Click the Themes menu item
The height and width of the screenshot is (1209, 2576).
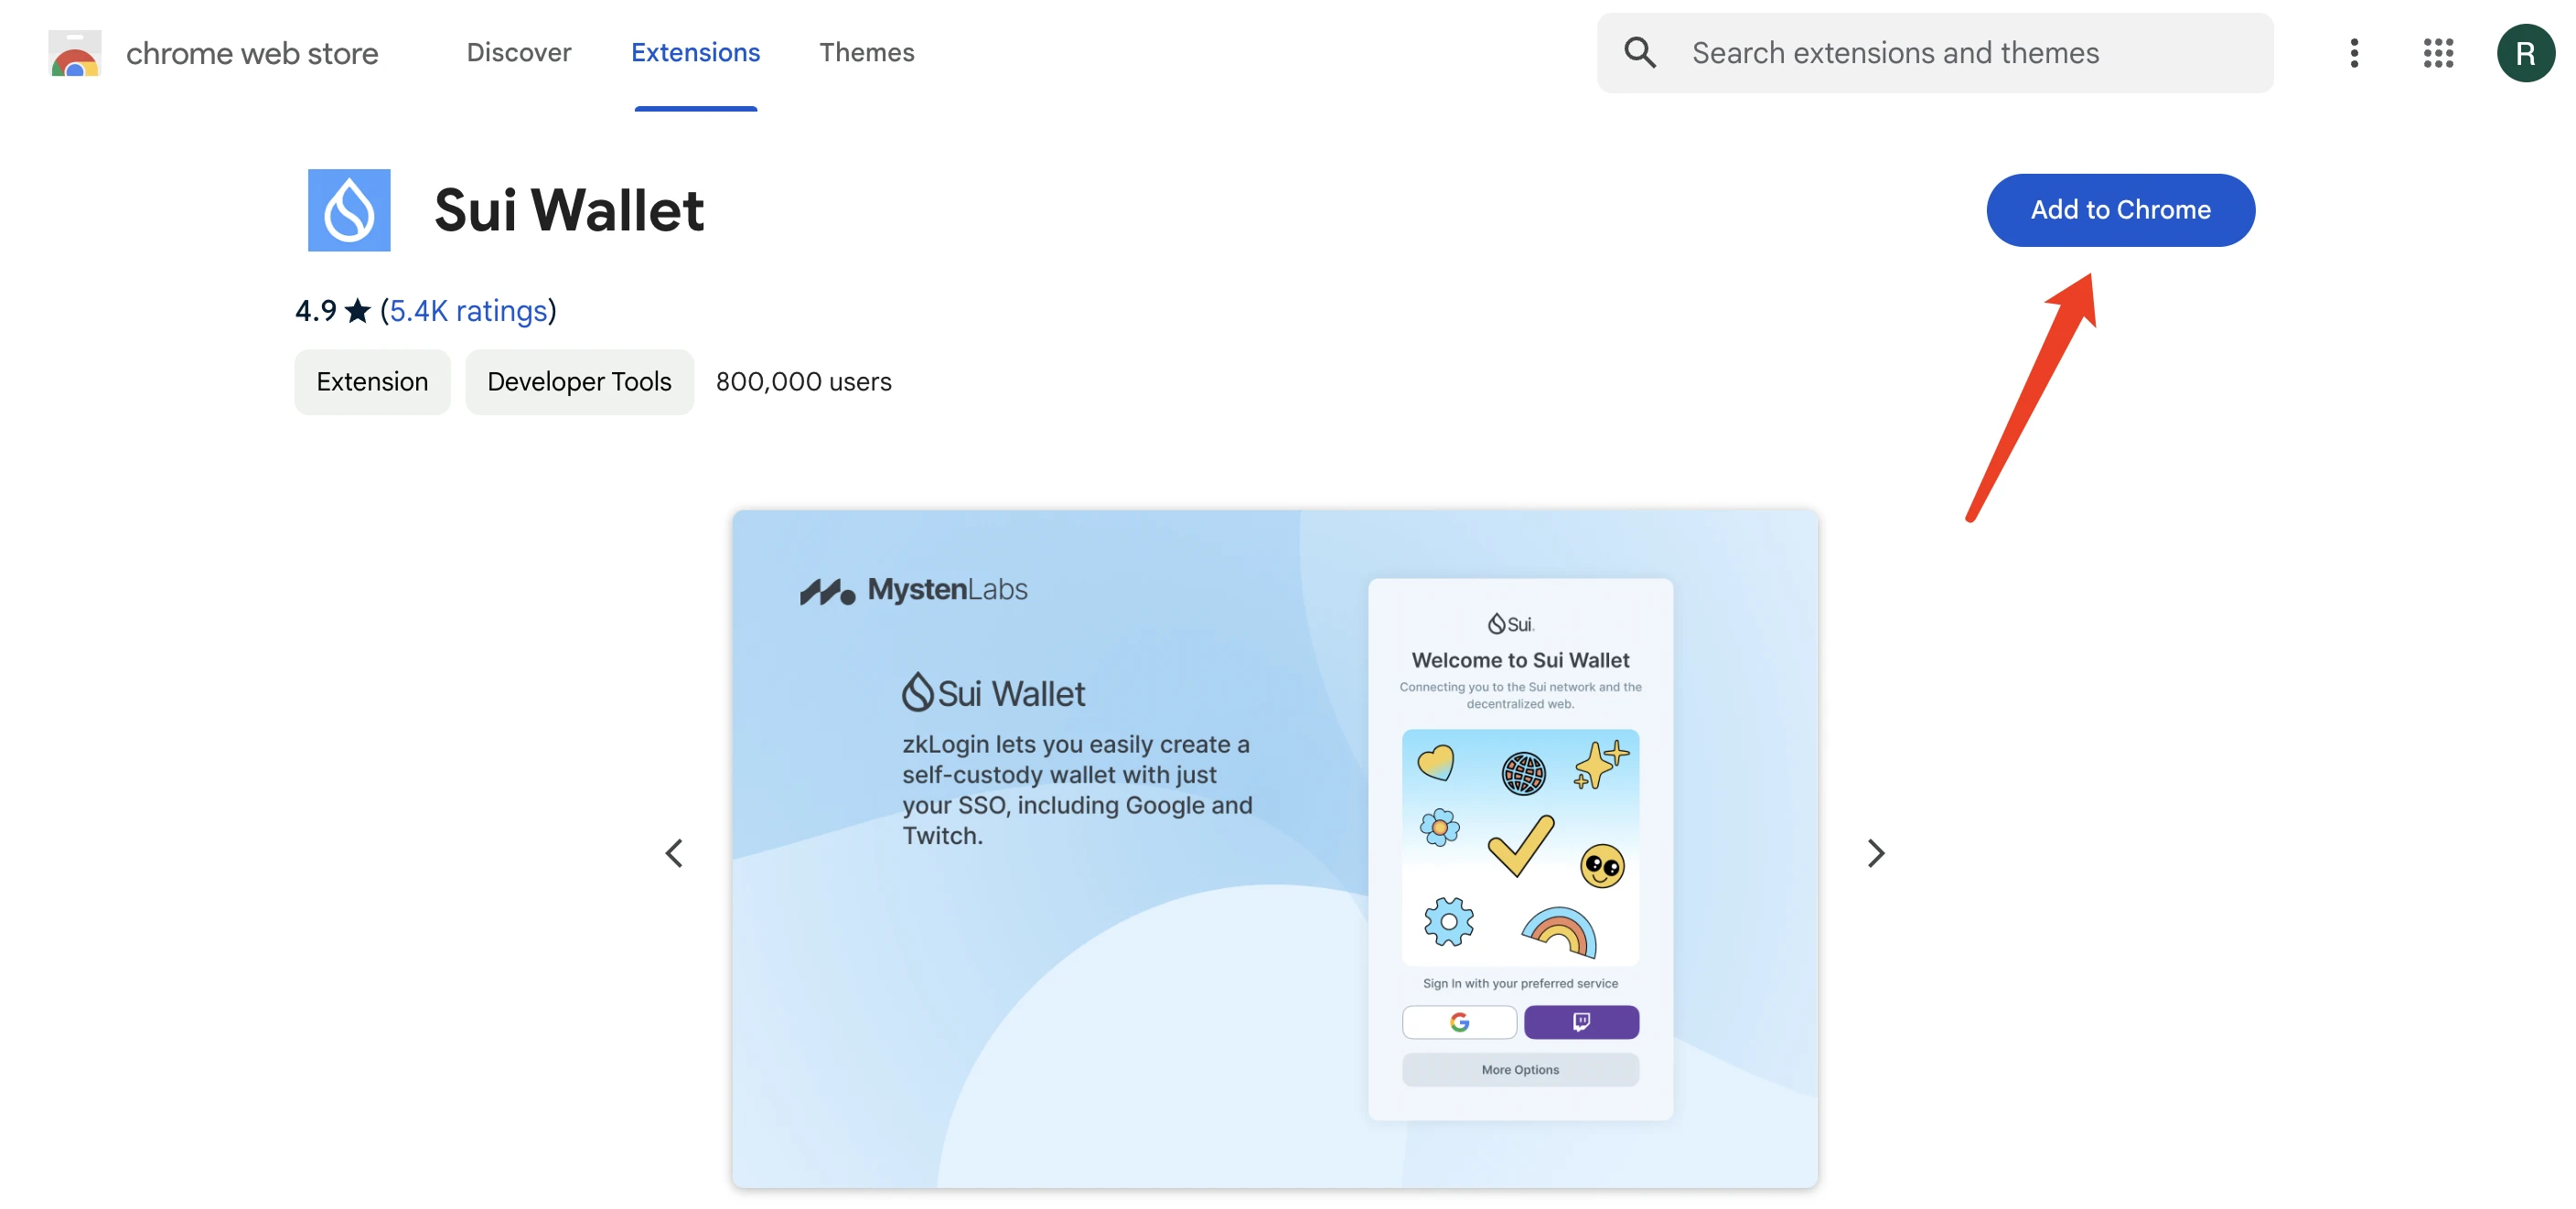[867, 51]
